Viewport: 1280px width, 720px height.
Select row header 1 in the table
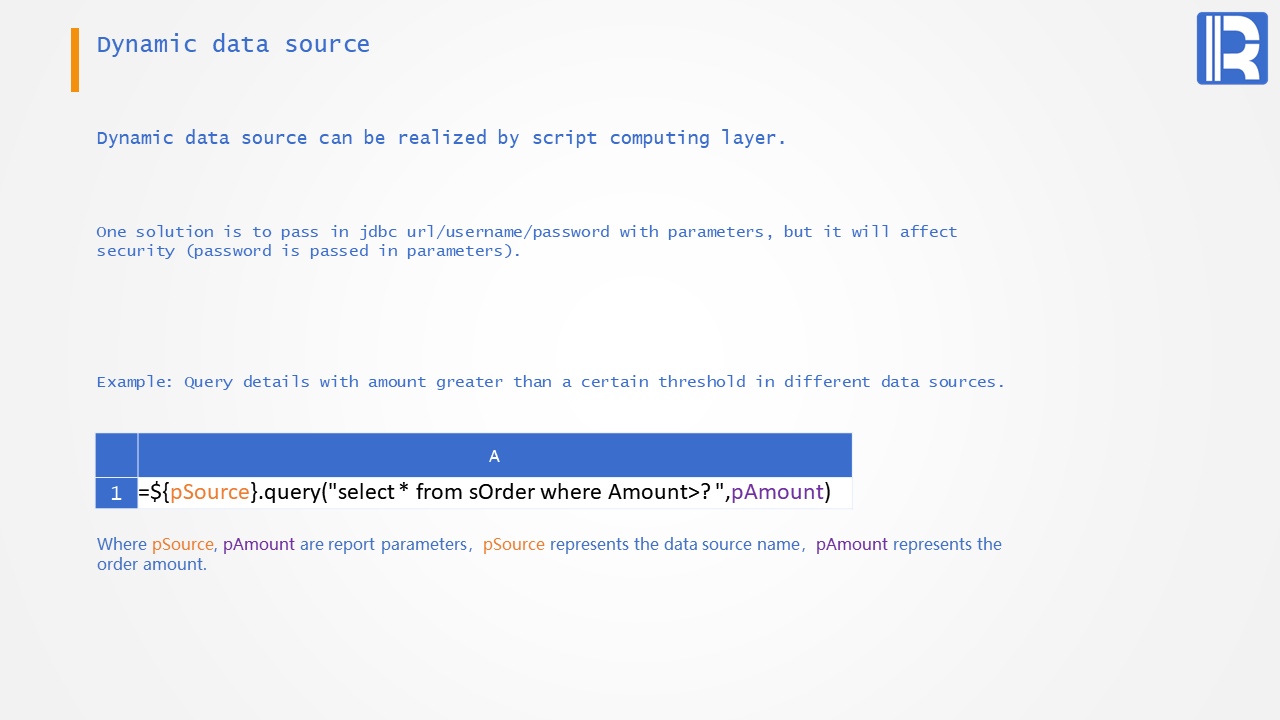(116, 493)
